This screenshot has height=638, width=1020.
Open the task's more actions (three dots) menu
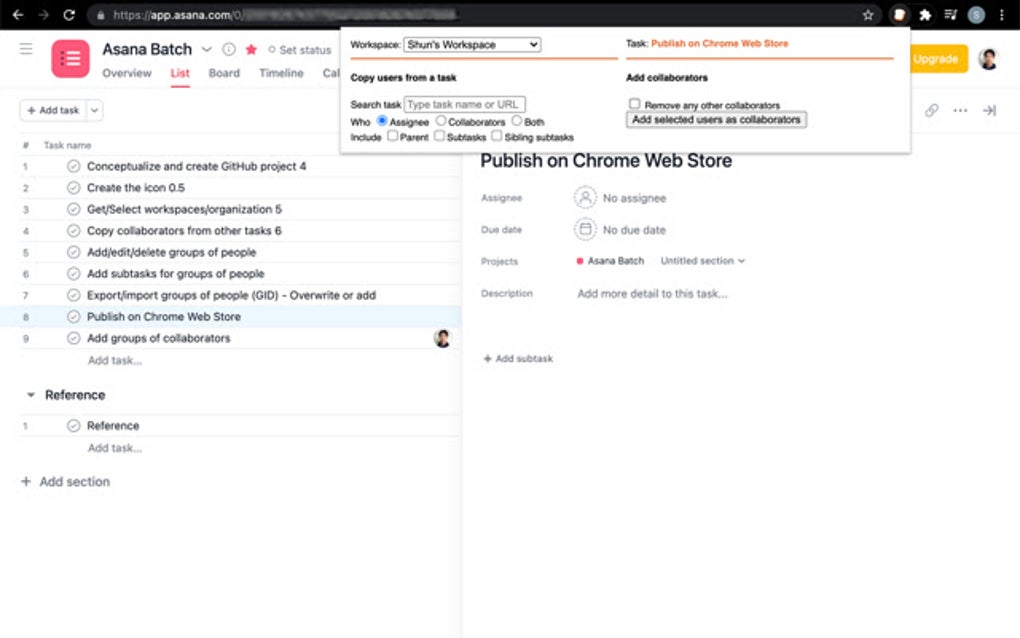point(959,112)
